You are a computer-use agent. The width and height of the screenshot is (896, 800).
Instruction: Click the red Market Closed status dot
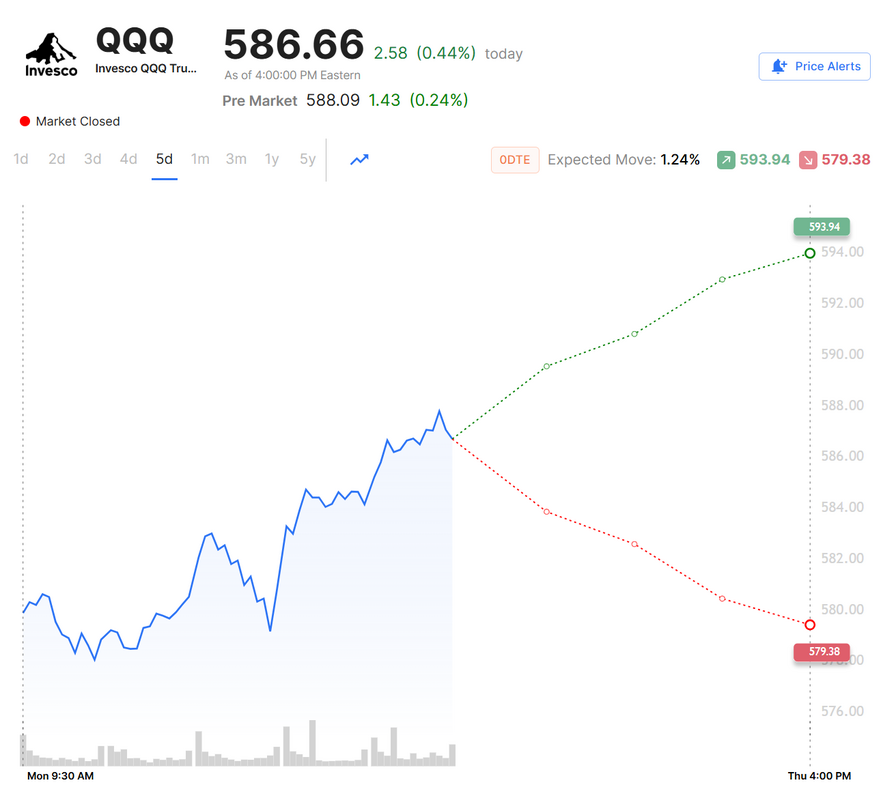(25, 121)
